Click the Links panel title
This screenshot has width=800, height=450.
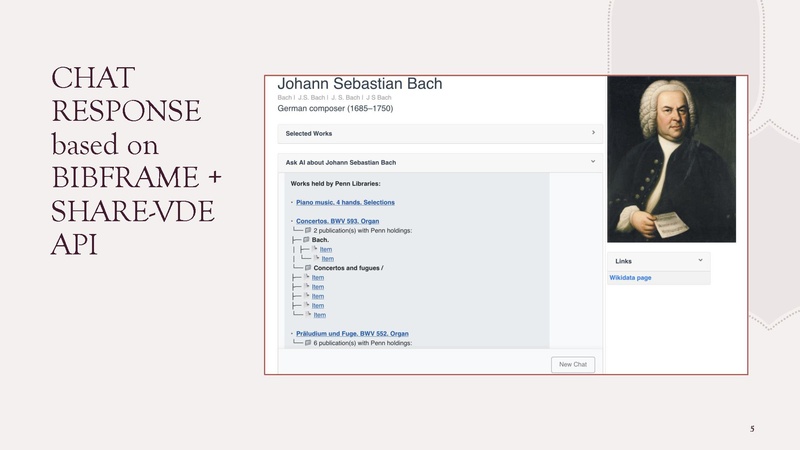[x=623, y=261]
